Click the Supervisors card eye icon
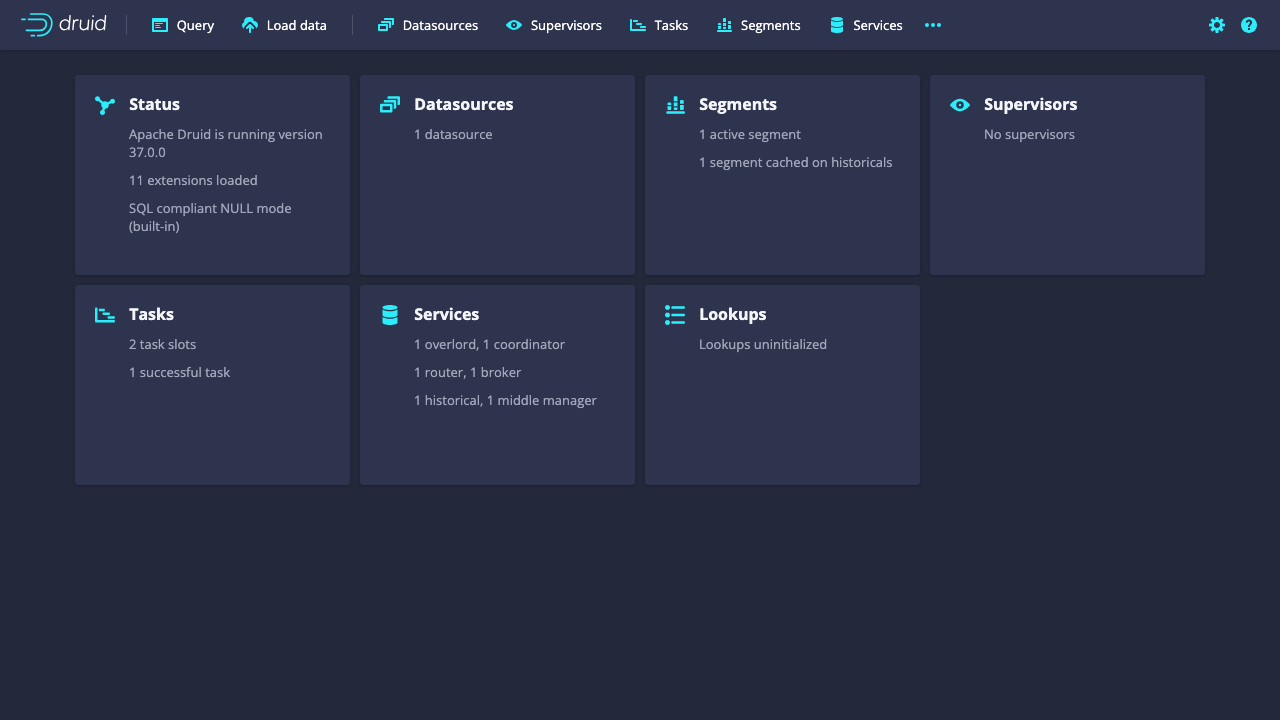Image resolution: width=1280 pixels, height=720 pixels. point(960,105)
